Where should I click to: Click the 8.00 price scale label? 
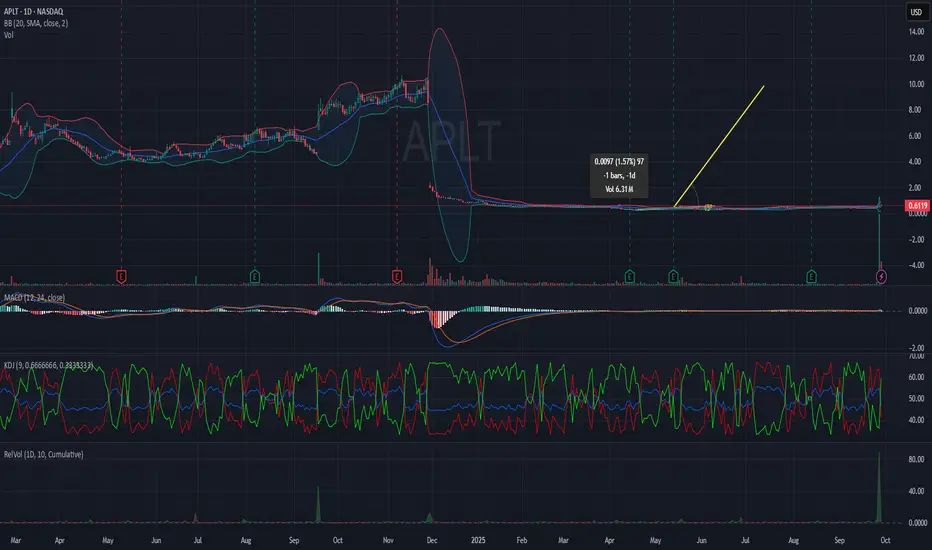click(x=914, y=110)
